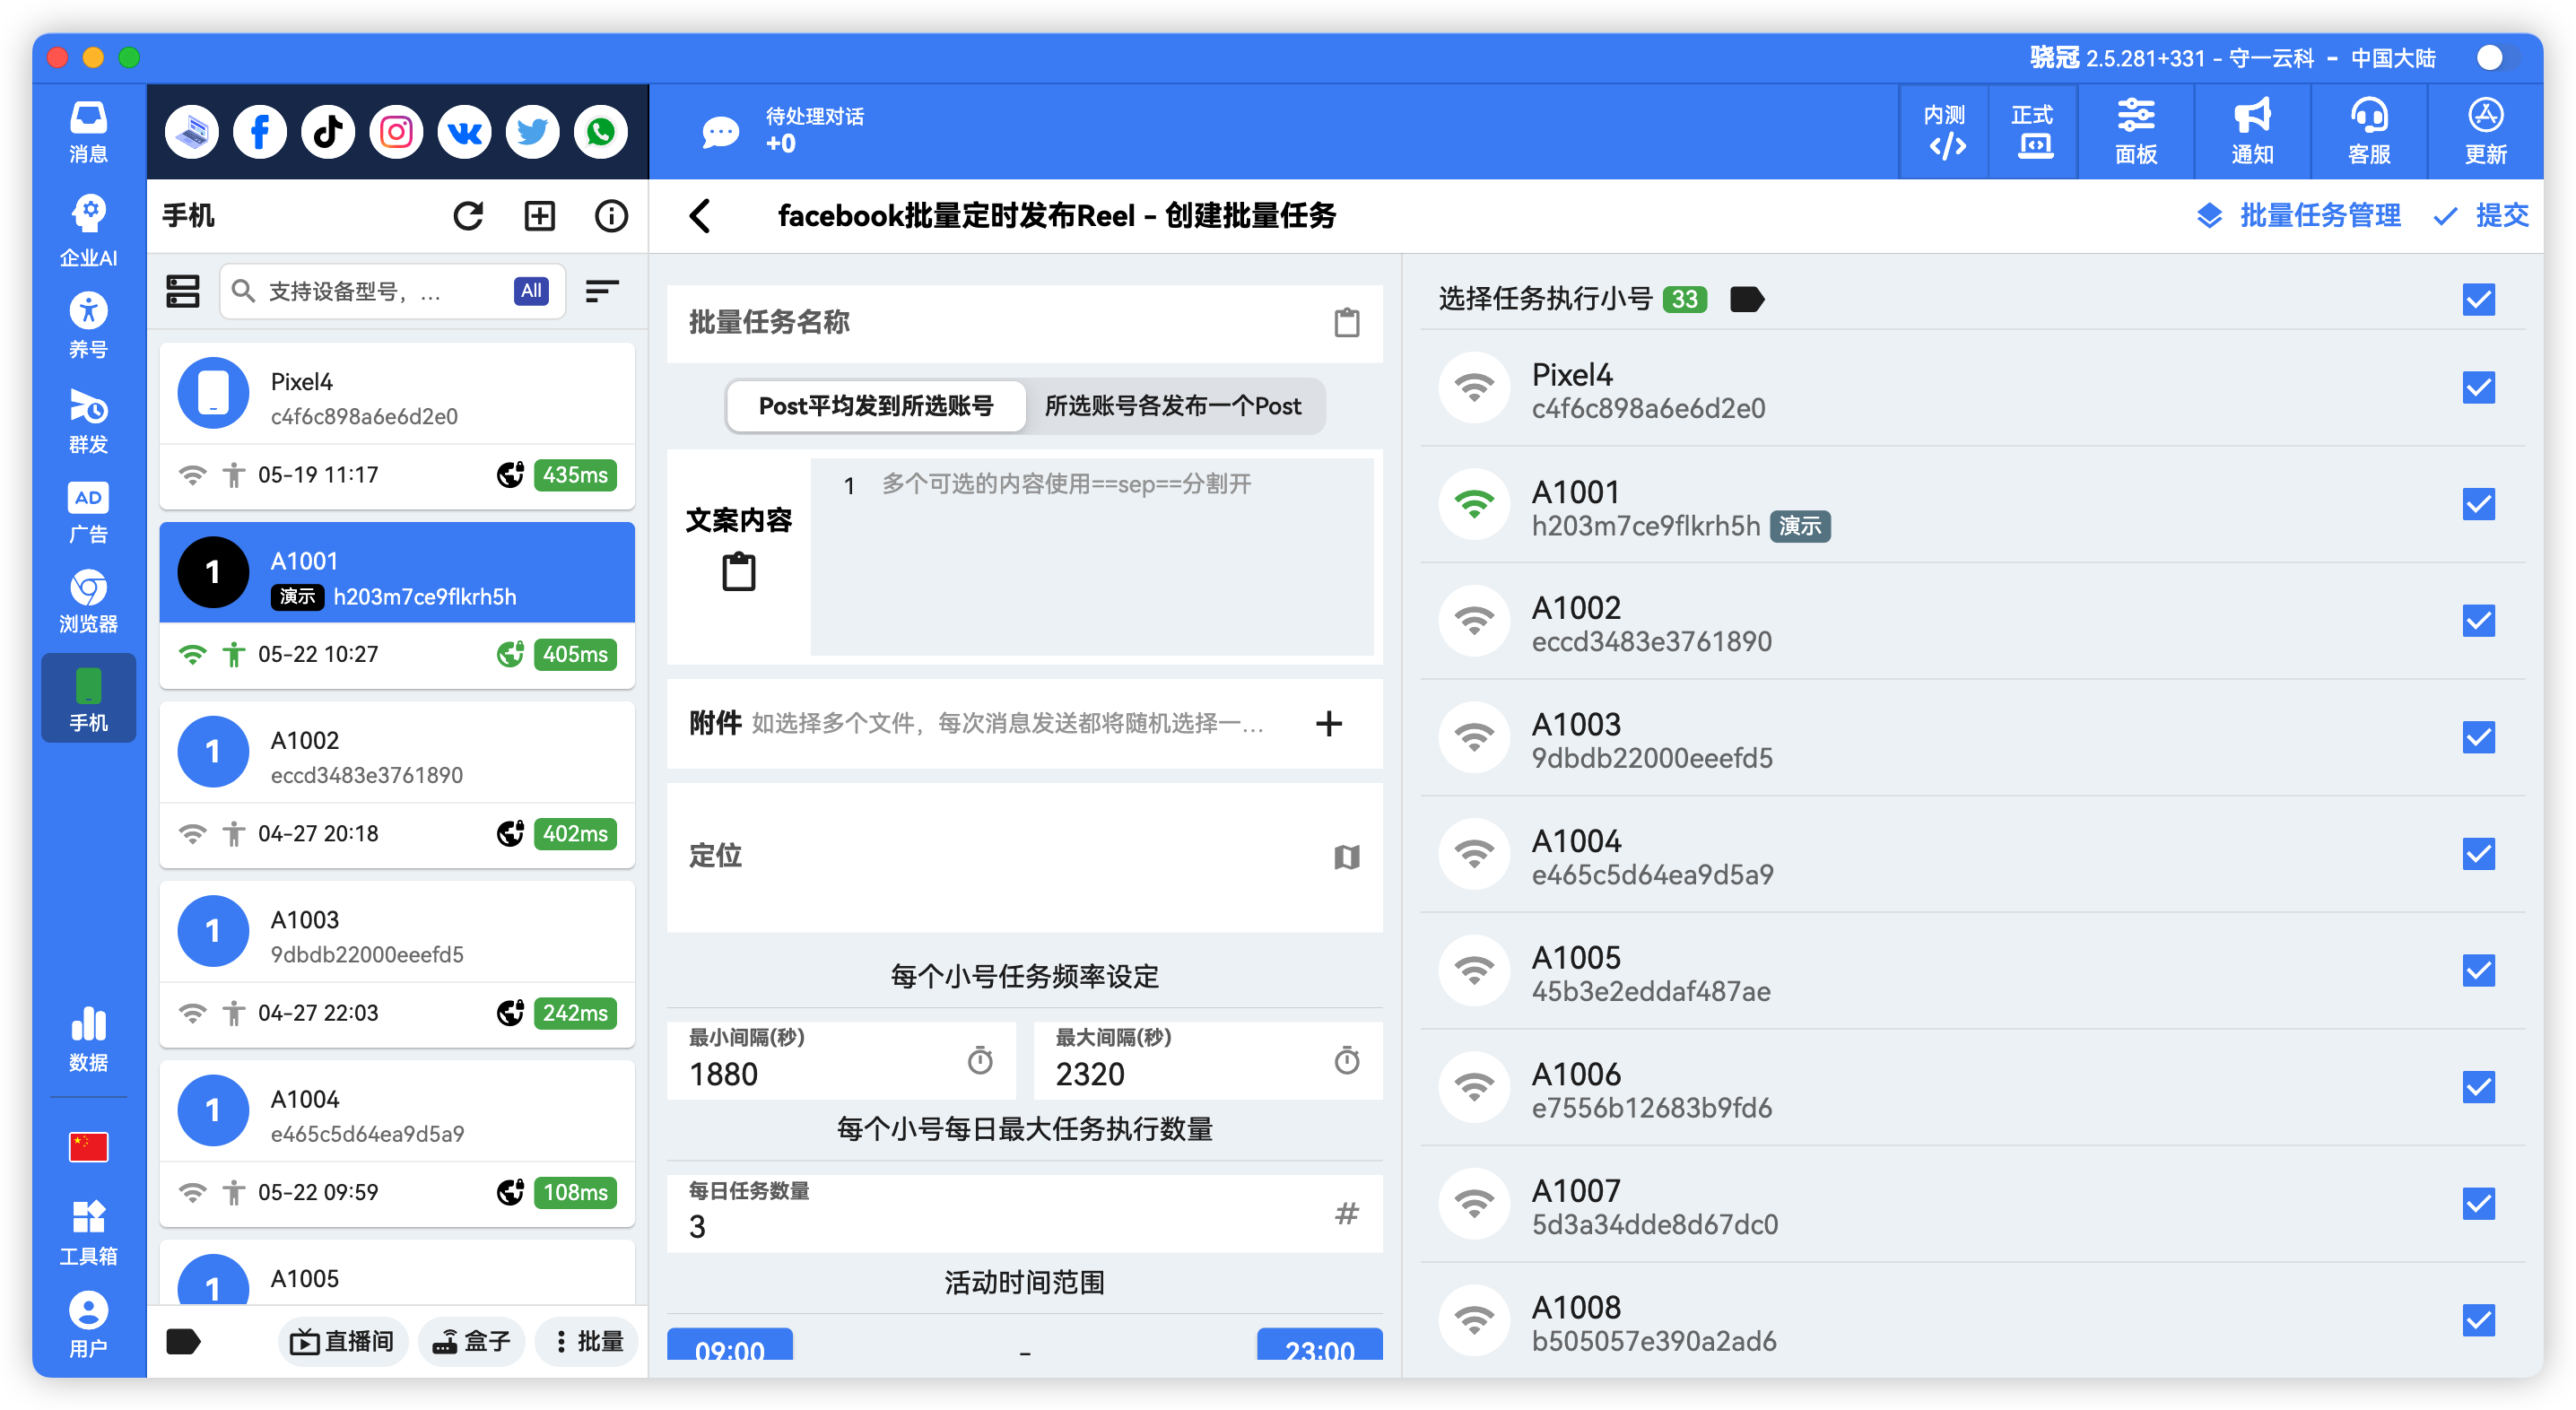2576x1410 pixels.
Task: Open the Facebook platform icon
Action: pyautogui.click(x=259, y=131)
